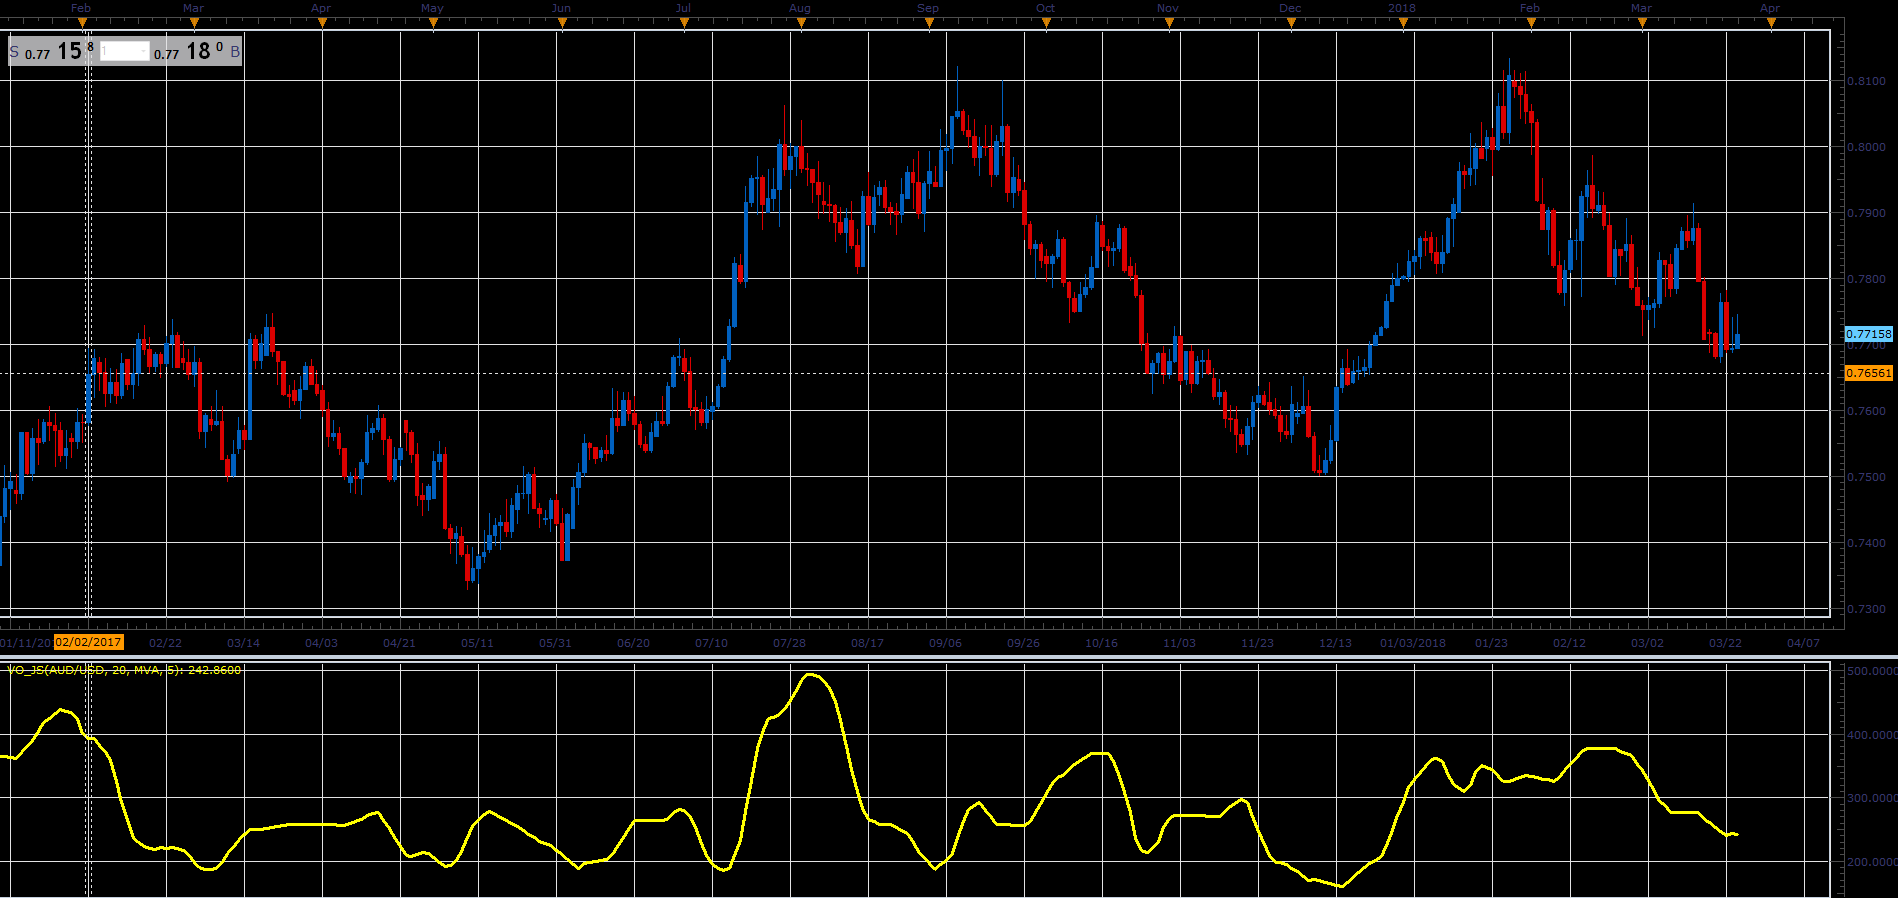Click the 05/31 date axis label
Image resolution: width=1898 pixels, height=898 pixels.
click(556, 643)
